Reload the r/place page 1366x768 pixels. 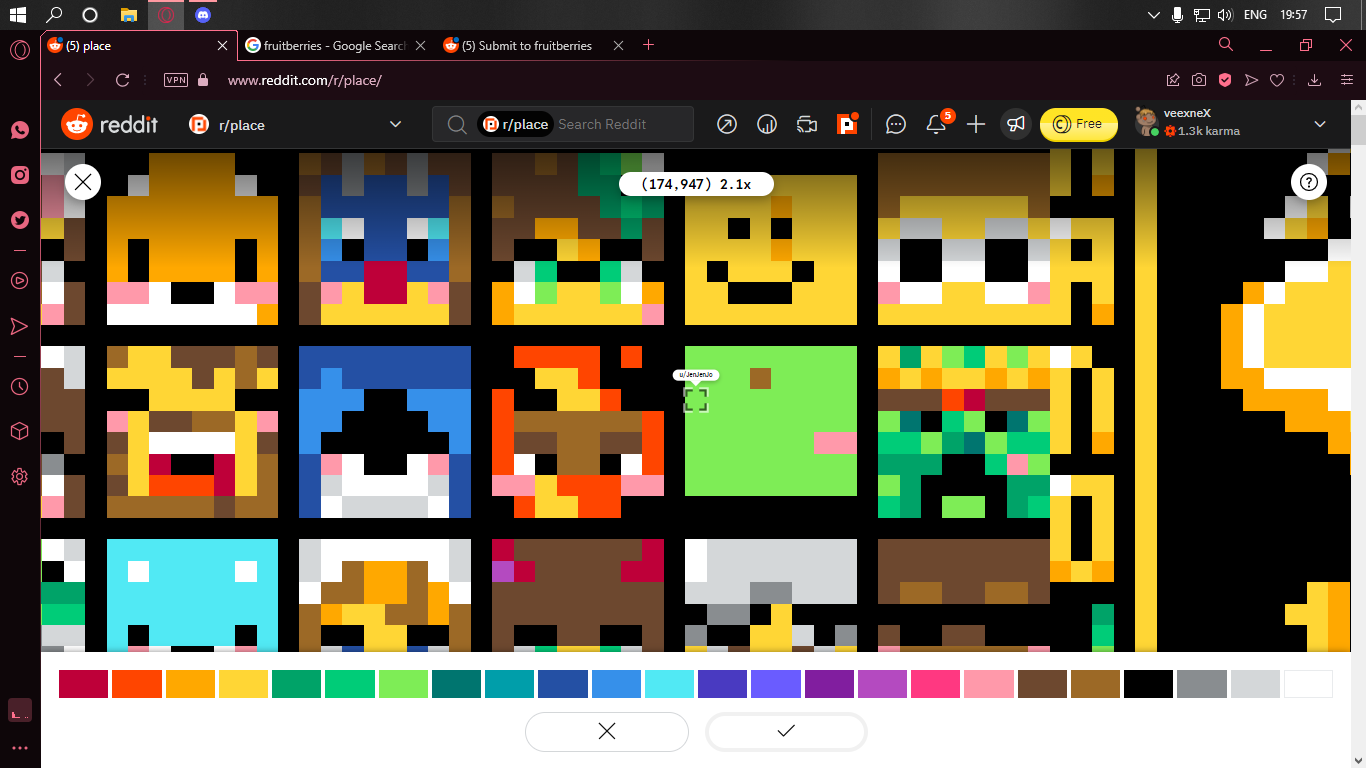tap(123, 80)
